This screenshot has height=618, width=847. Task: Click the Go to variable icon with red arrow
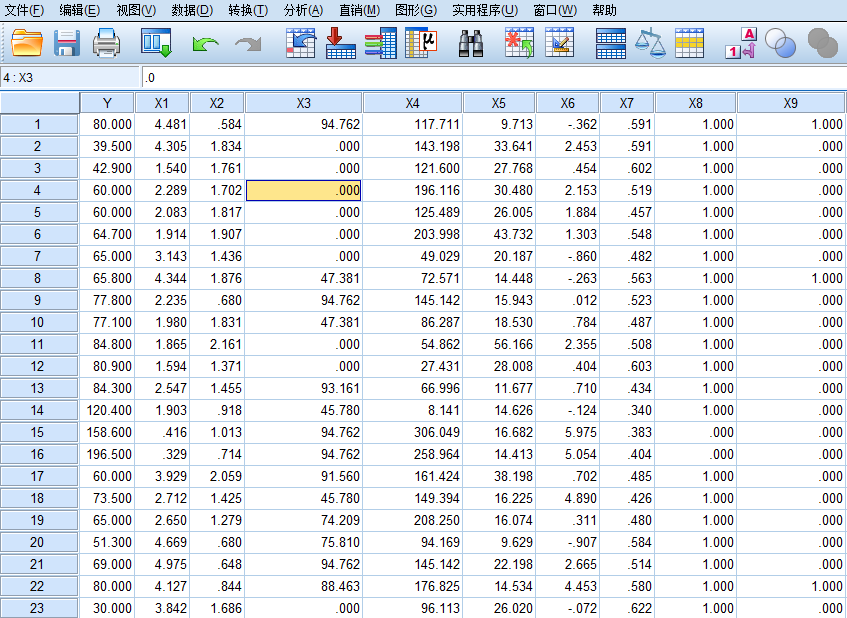point(341,43)
